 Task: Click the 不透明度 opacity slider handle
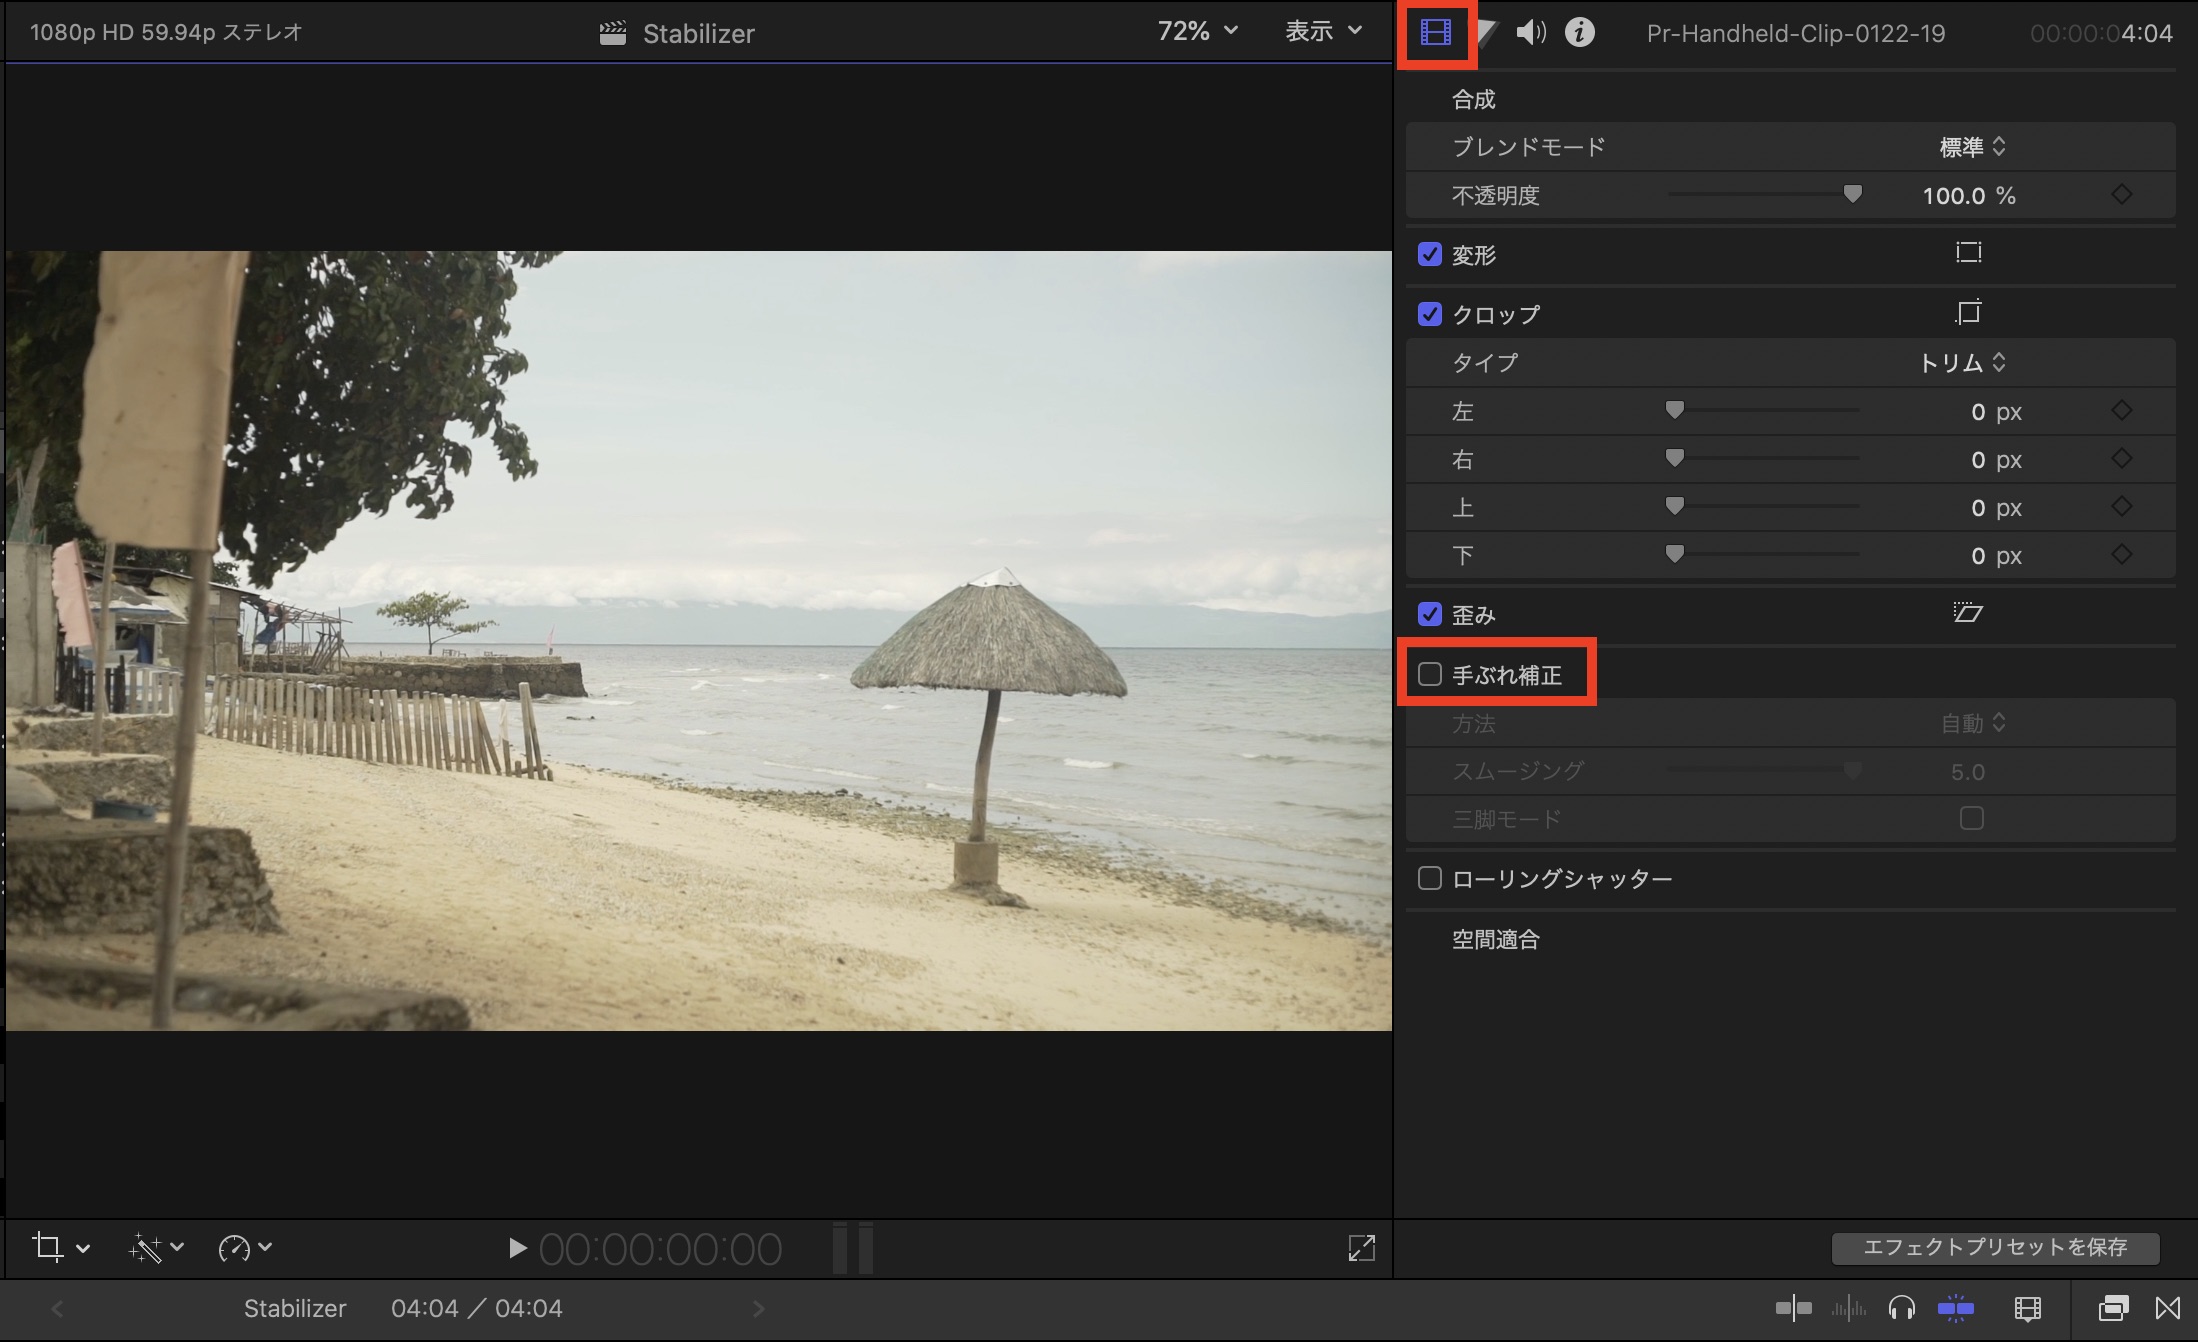1852,194
